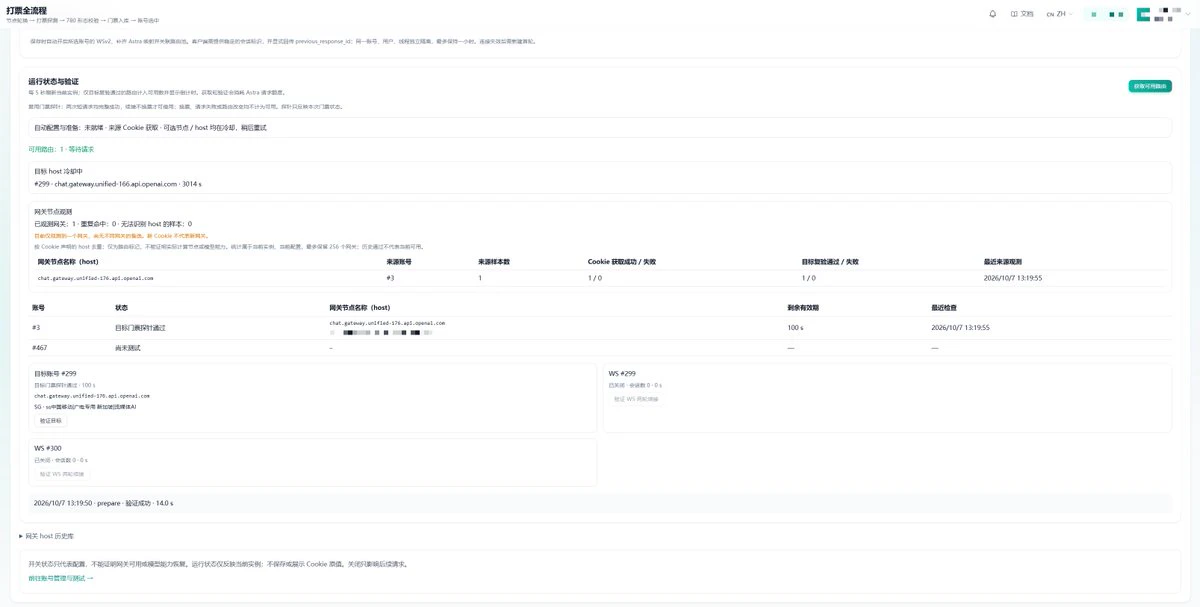Click the green 可用路由: 1 status text
This screenshot has width=1200, height=607.
[x=61, y=149]
